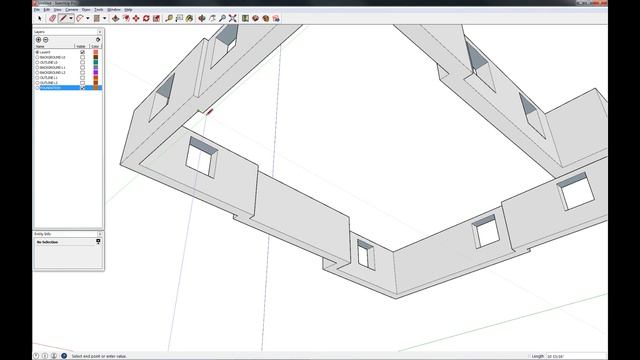Open the Window menu
The width and height of the screenshot is (640, 360).
pos(114,9)
